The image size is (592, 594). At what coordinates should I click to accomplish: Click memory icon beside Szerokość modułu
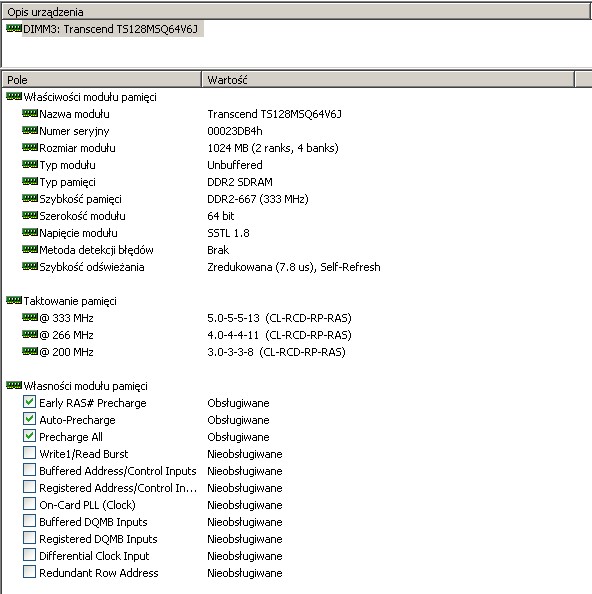click(30, 216)
